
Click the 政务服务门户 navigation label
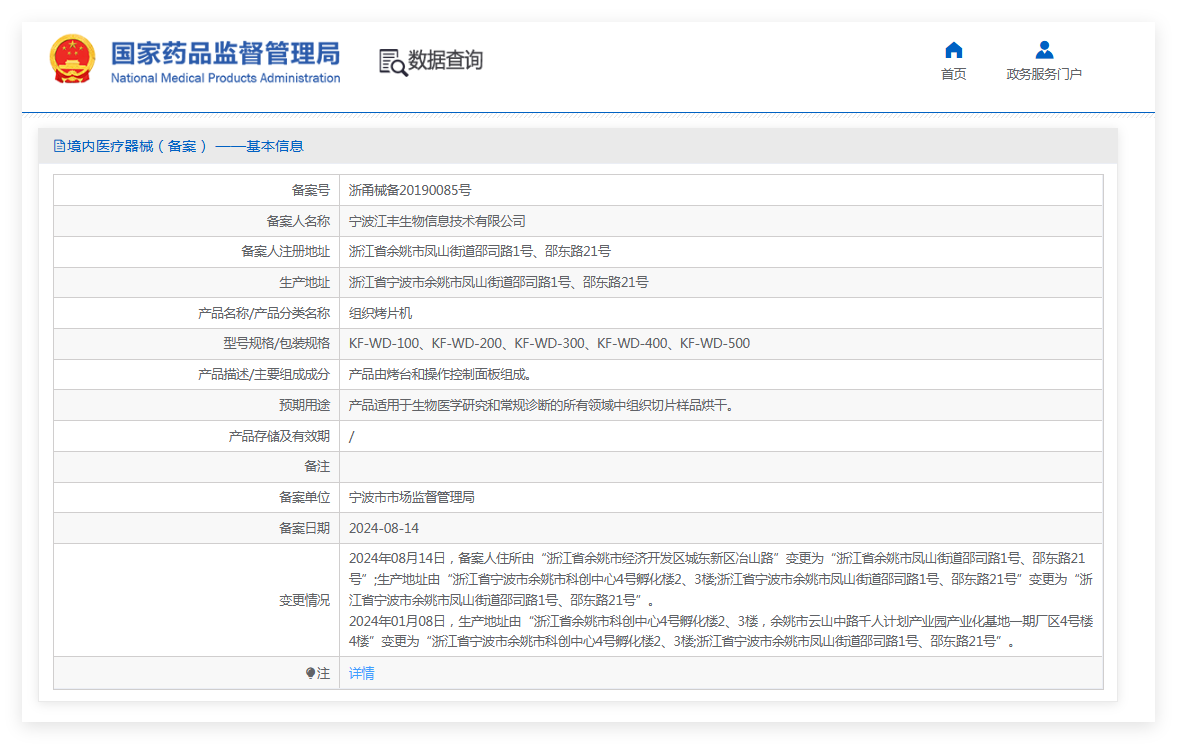pyautogui.click(x=1043, y=74)
